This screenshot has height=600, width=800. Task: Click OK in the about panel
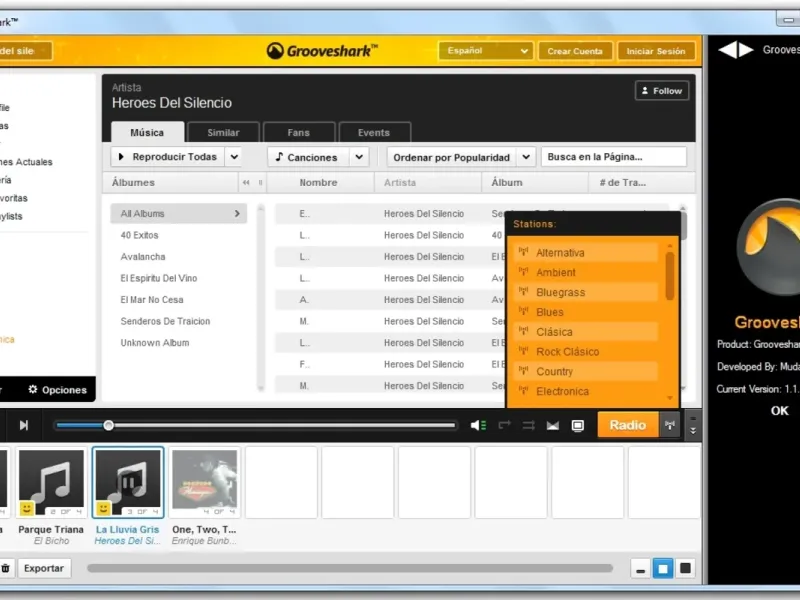779,411
